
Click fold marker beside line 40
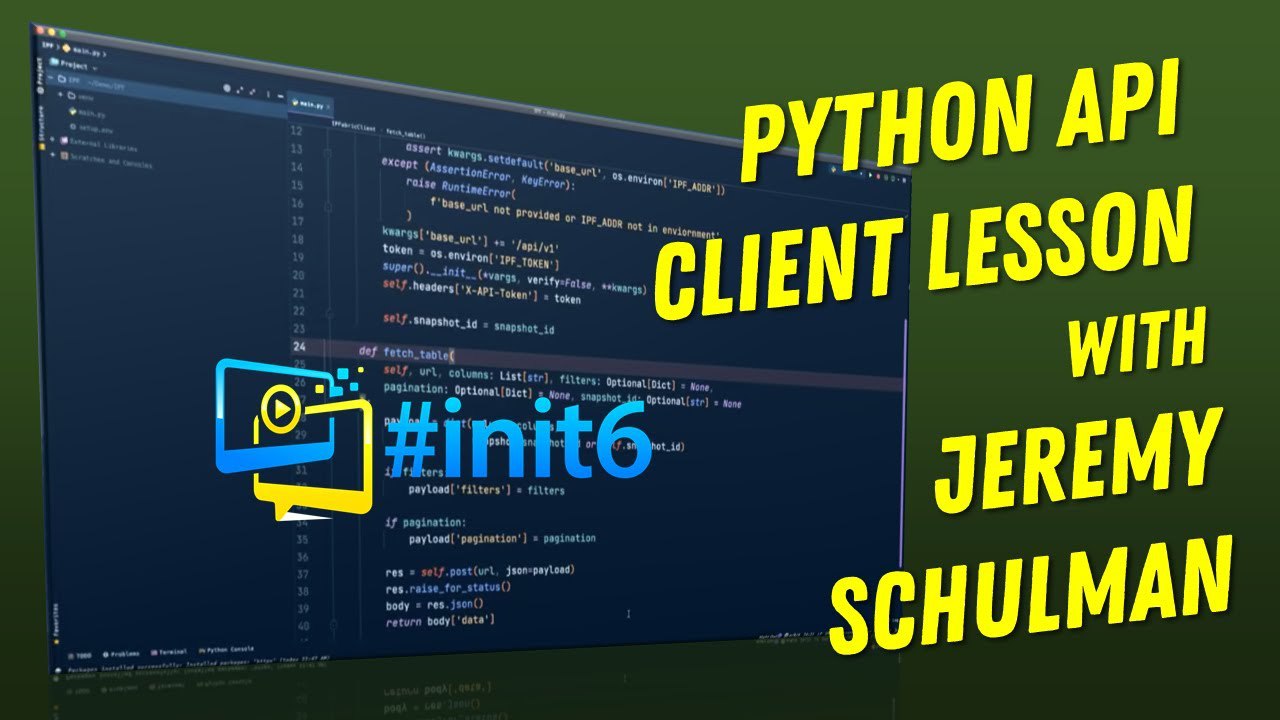[x=333, y=625]
